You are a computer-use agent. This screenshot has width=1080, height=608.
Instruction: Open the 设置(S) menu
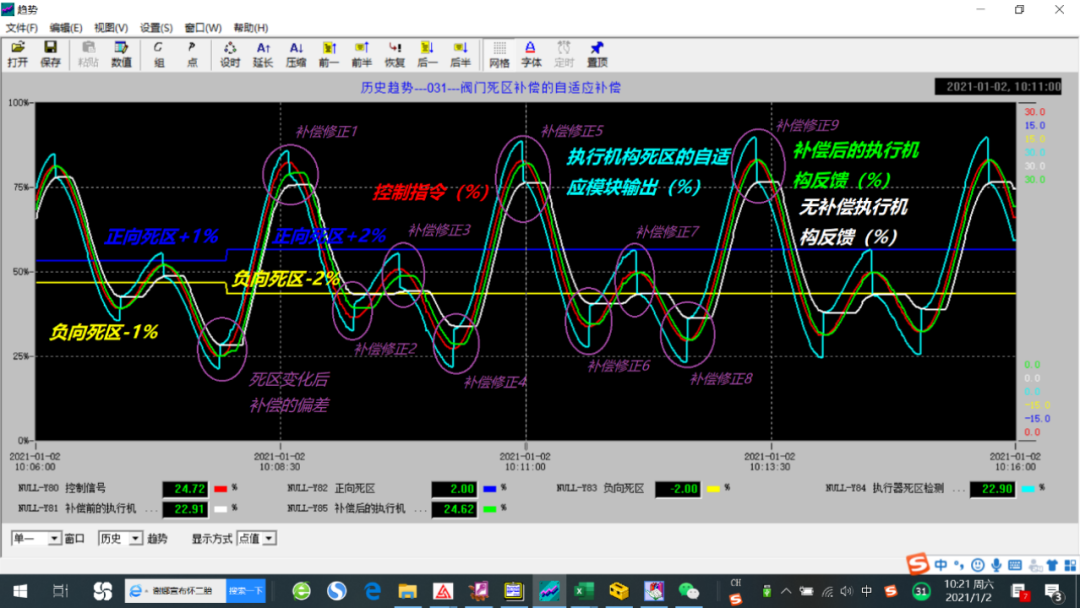156,28
